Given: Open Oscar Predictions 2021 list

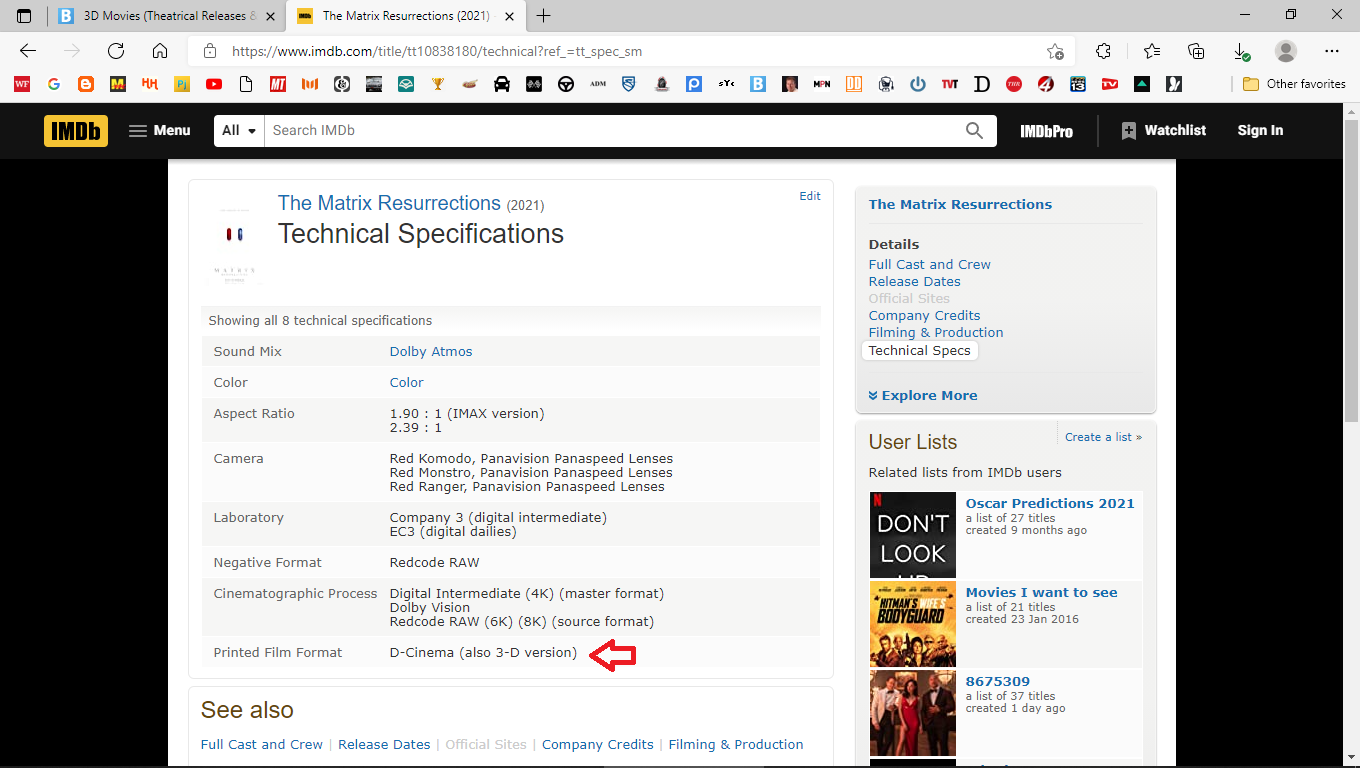Looking at the screenshot, I should [x=1050, y=503].
